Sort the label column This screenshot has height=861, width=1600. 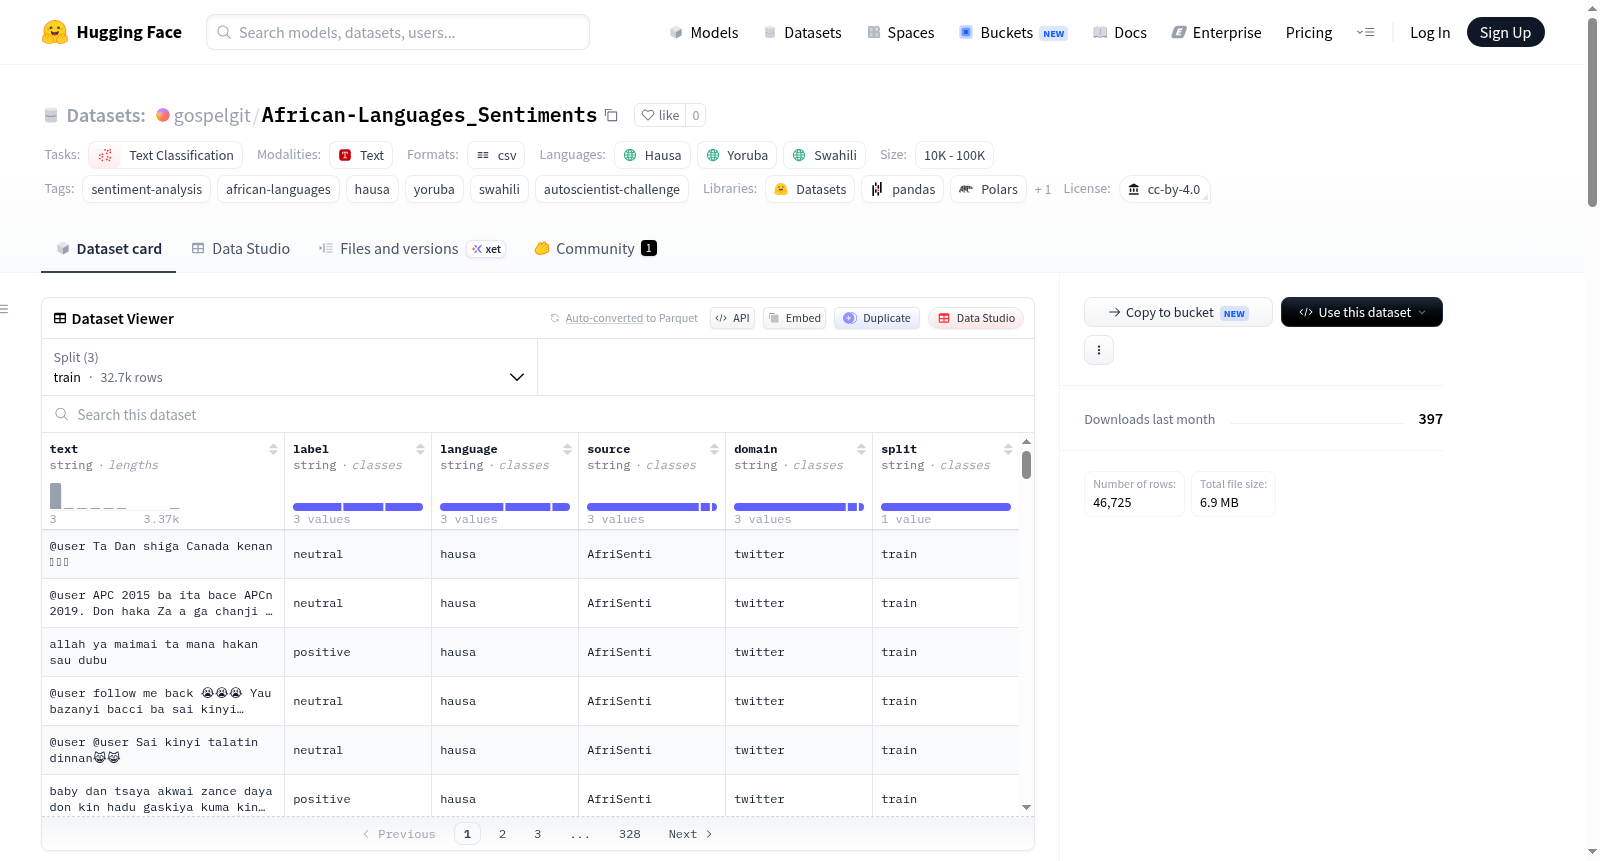point(420,449)
